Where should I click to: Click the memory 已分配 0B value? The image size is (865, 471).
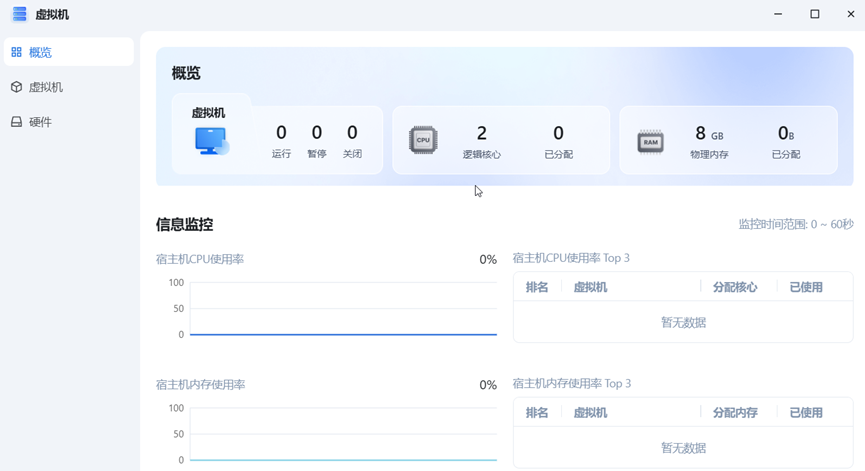[786, 133]
